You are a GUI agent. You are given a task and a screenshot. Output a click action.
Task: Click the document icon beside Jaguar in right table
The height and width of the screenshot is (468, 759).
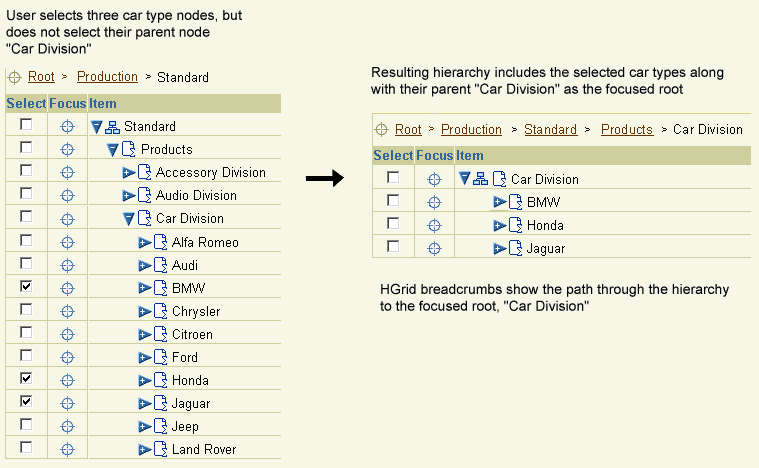[x=516, y=248]
